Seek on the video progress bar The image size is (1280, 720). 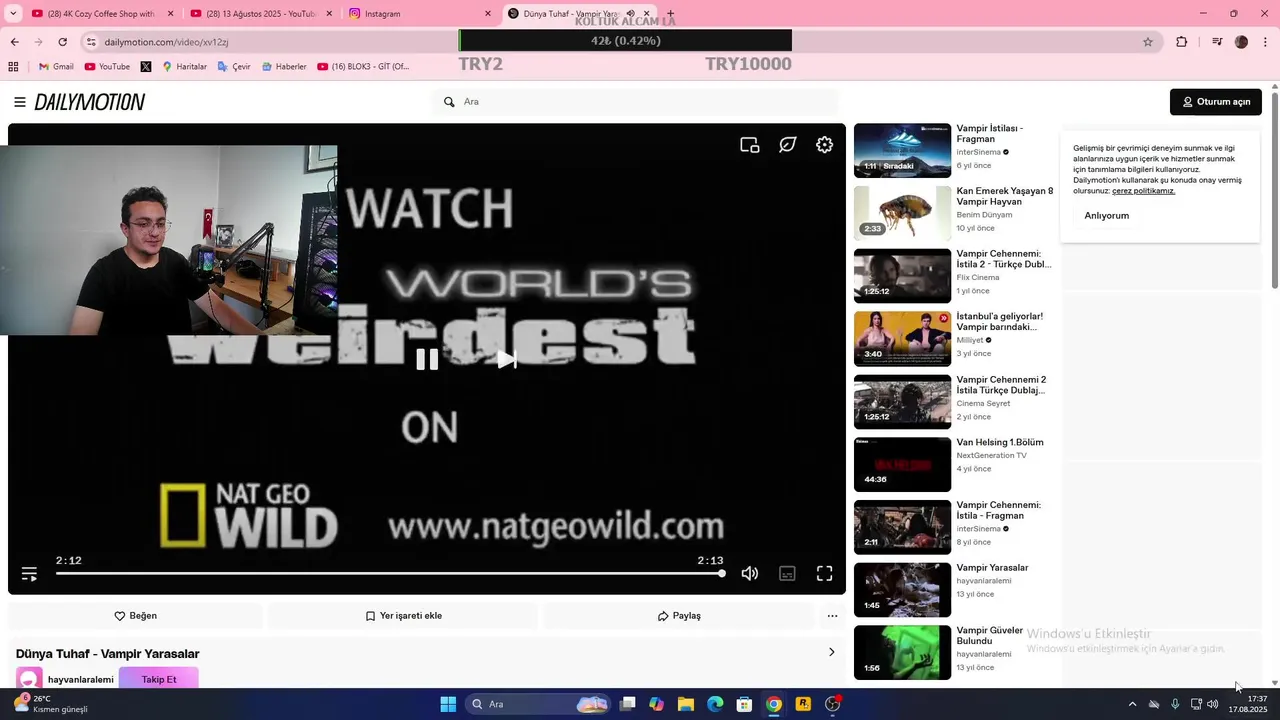(x=389, y=574)
